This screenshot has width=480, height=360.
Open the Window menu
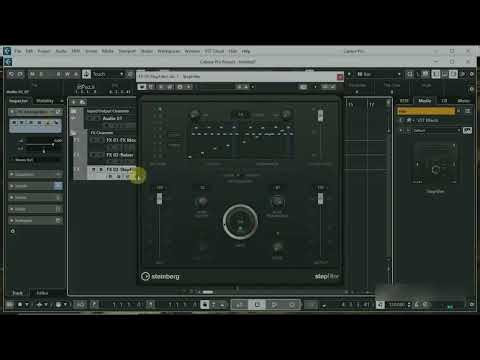[x=192, y=51]
